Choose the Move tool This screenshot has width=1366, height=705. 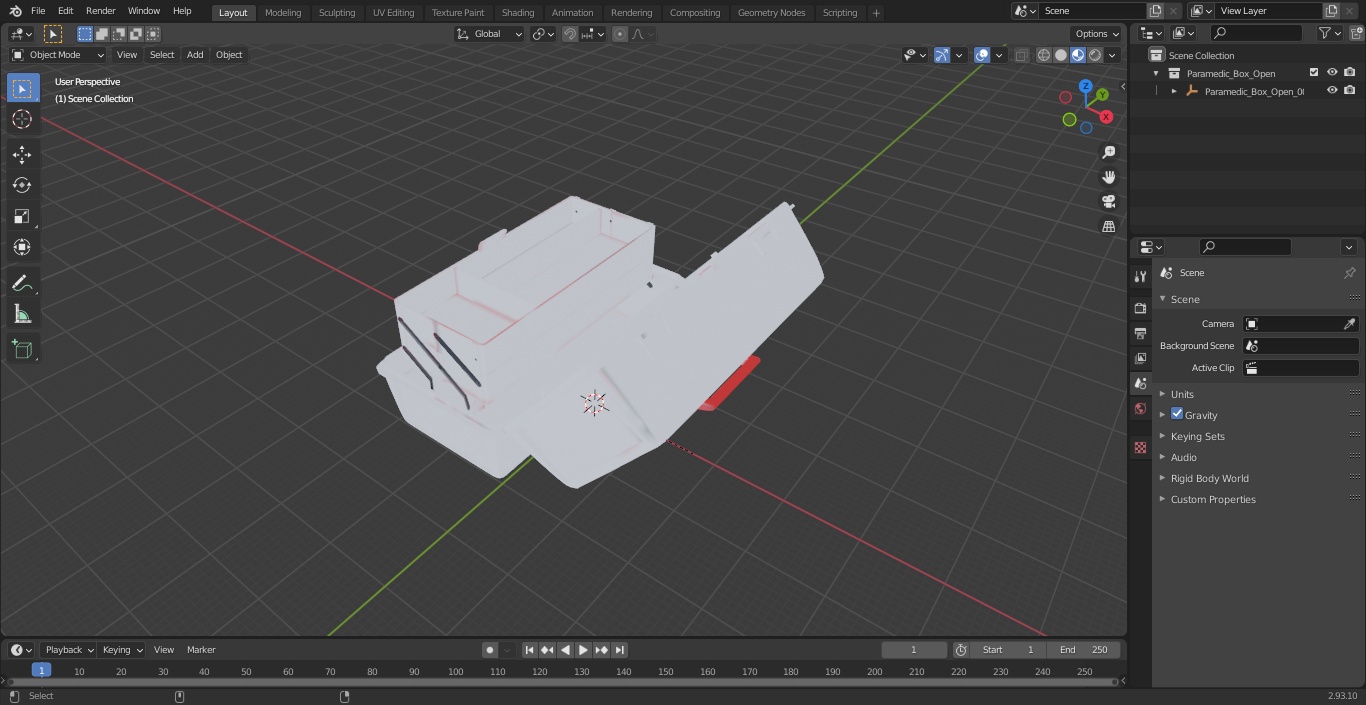tap(22, 154)
